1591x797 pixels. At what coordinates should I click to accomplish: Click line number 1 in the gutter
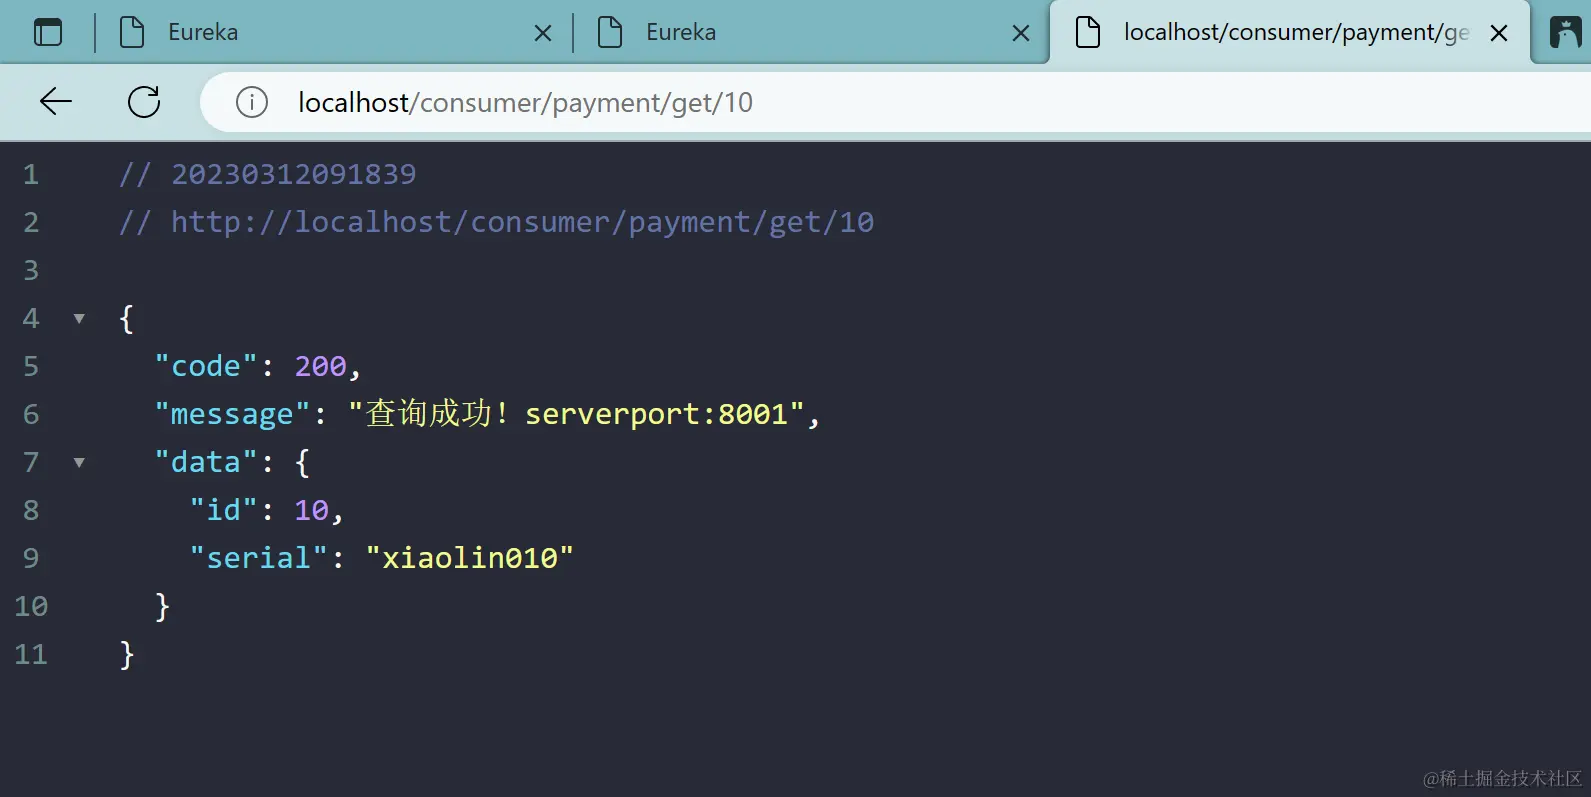point(31,175)
